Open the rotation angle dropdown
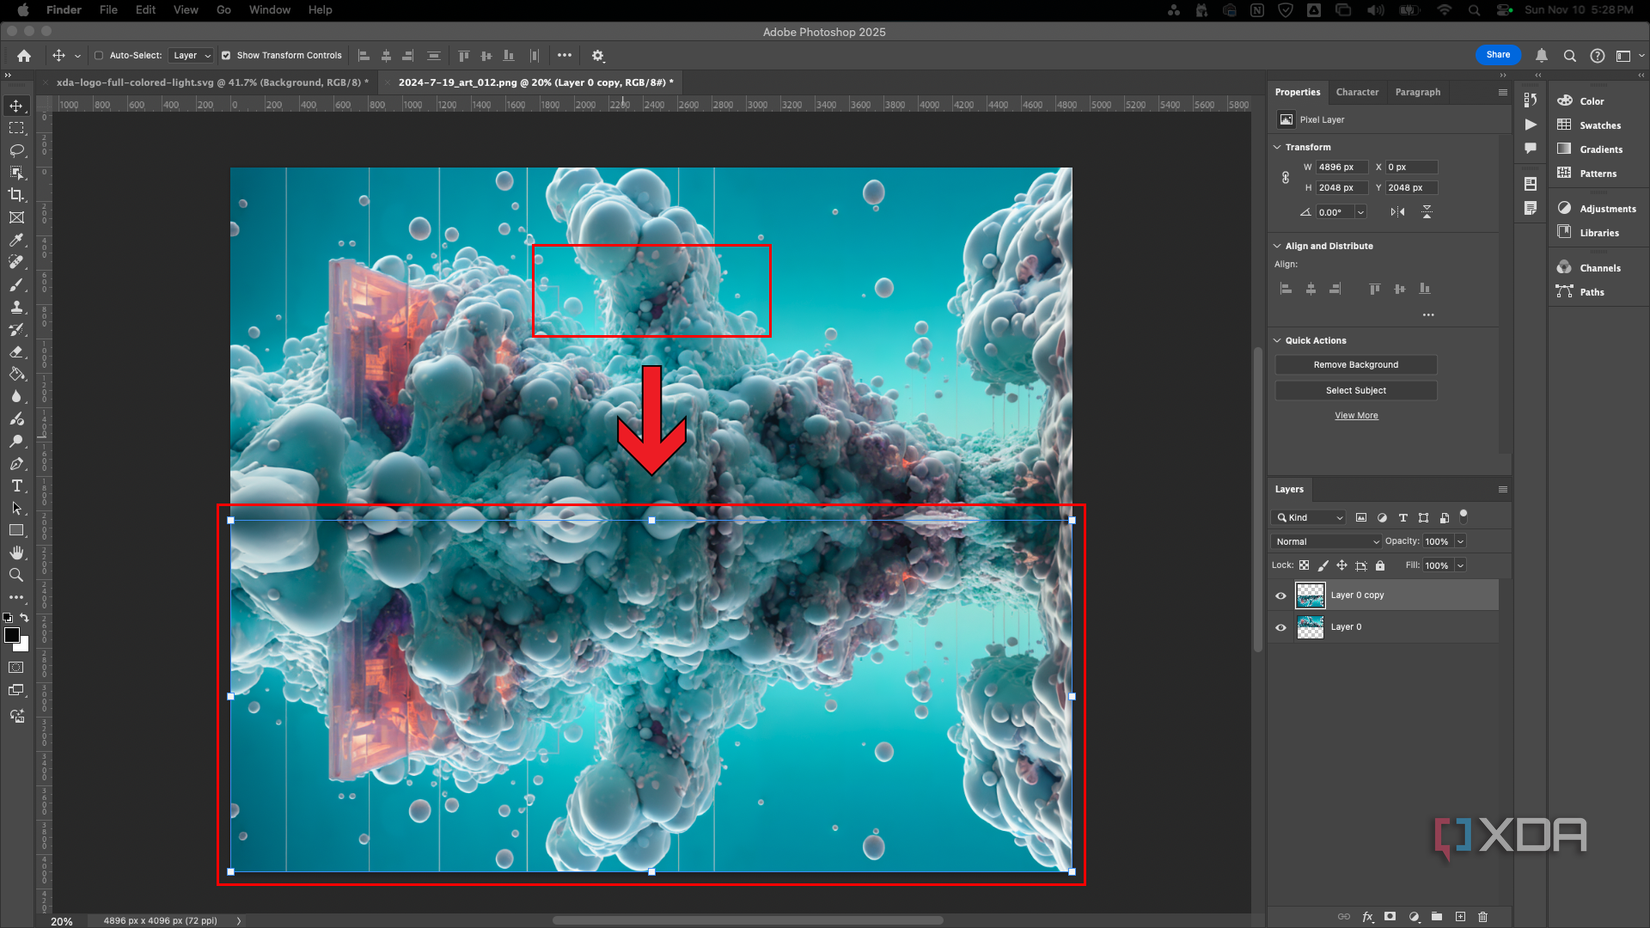Image resolution: width=1650 pixels, height=928 pixels. coord(1360,212)
